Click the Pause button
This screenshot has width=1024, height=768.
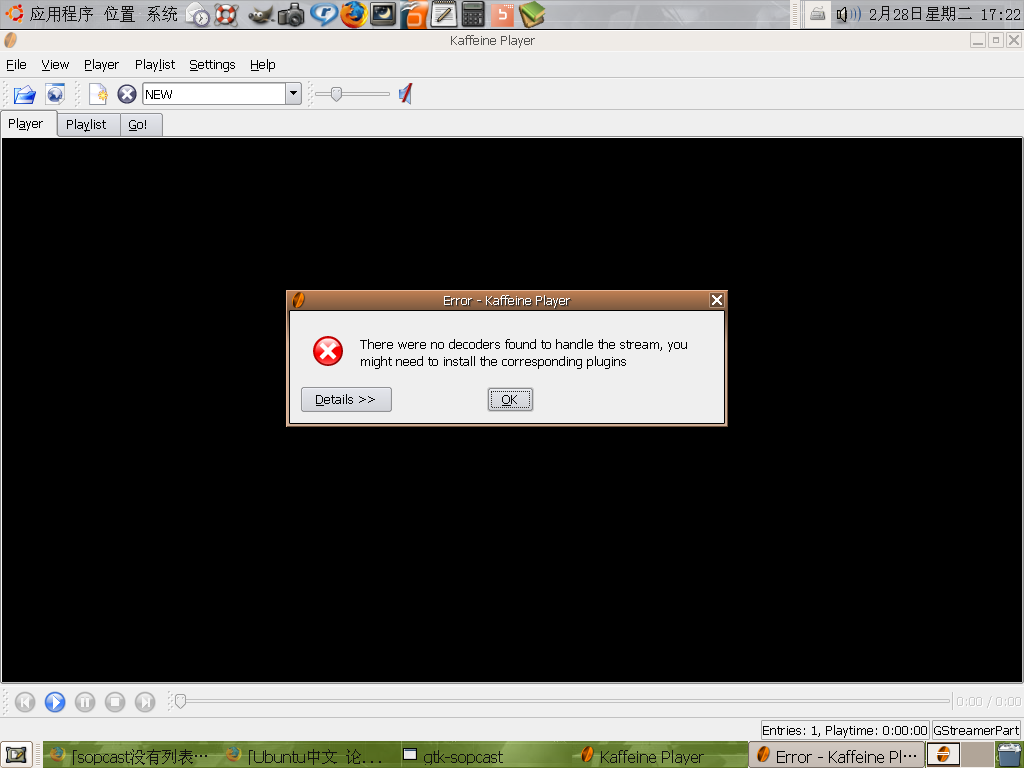pos(85,702)
